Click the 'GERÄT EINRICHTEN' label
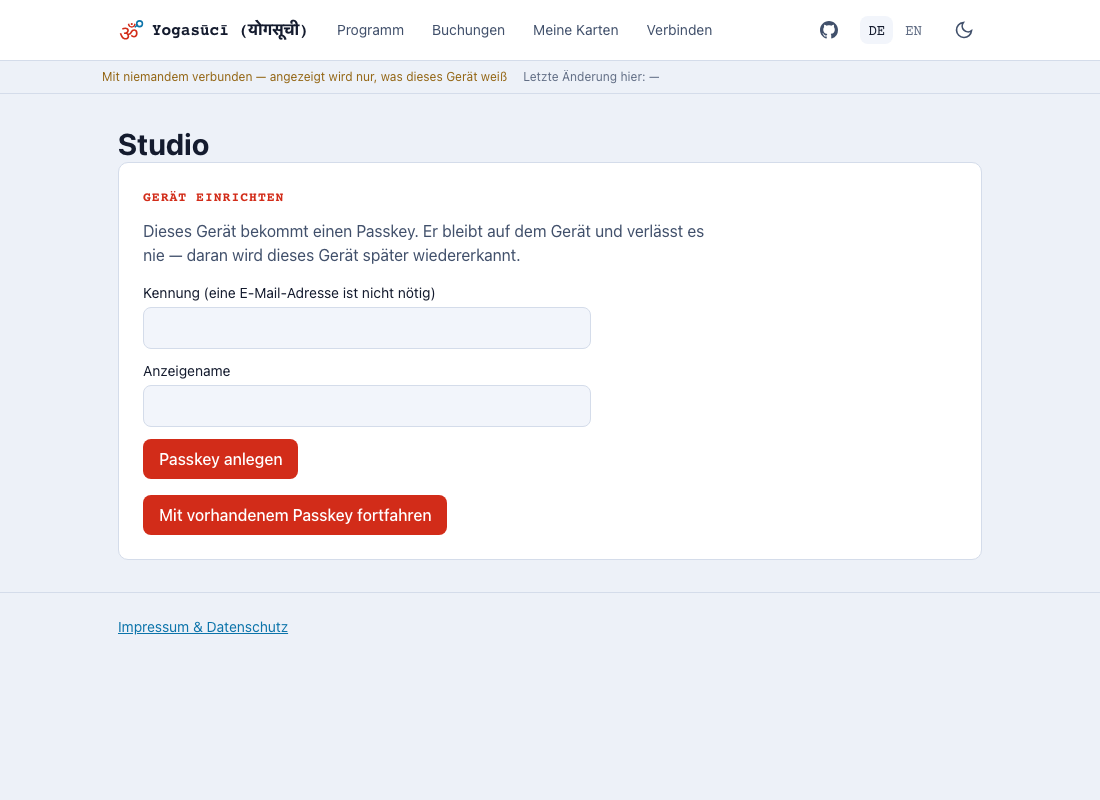The height and width of the screenshot is (800, 1100). pos(213,198)
